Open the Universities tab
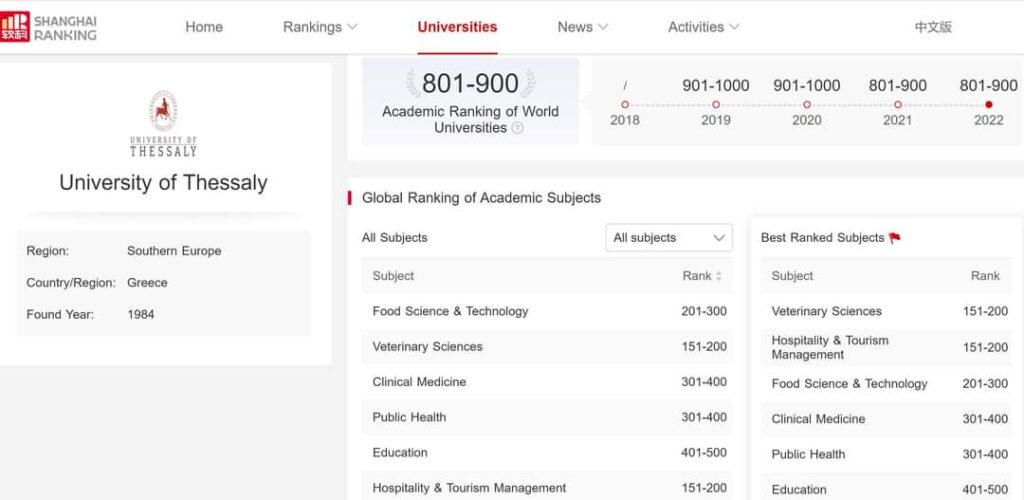 coord(457,27)
